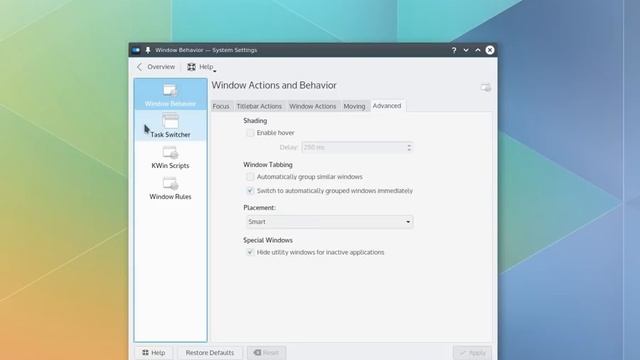Screen dimensions: 640x360
Task: Click the titlebar context help question mark
Action: (x=454, y=50)
